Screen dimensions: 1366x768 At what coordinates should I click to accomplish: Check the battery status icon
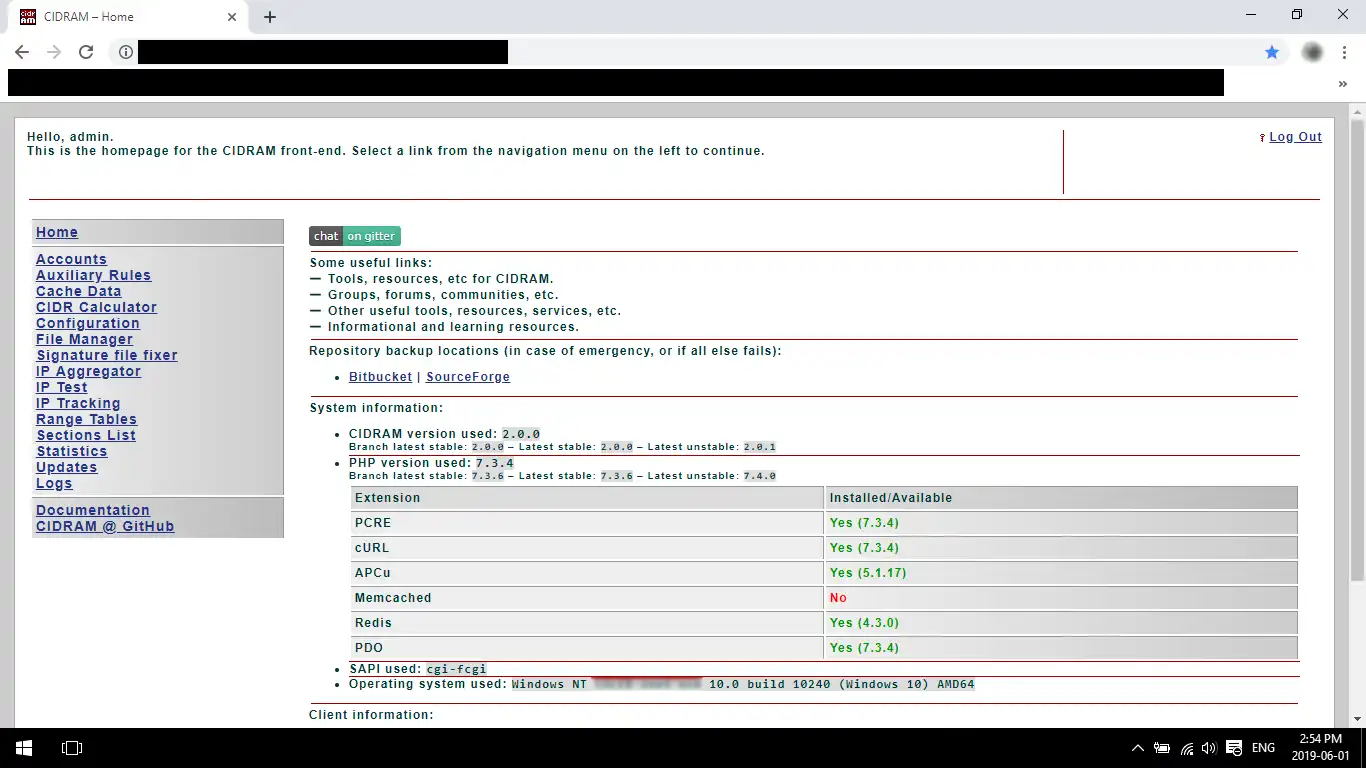[1162, 748]
